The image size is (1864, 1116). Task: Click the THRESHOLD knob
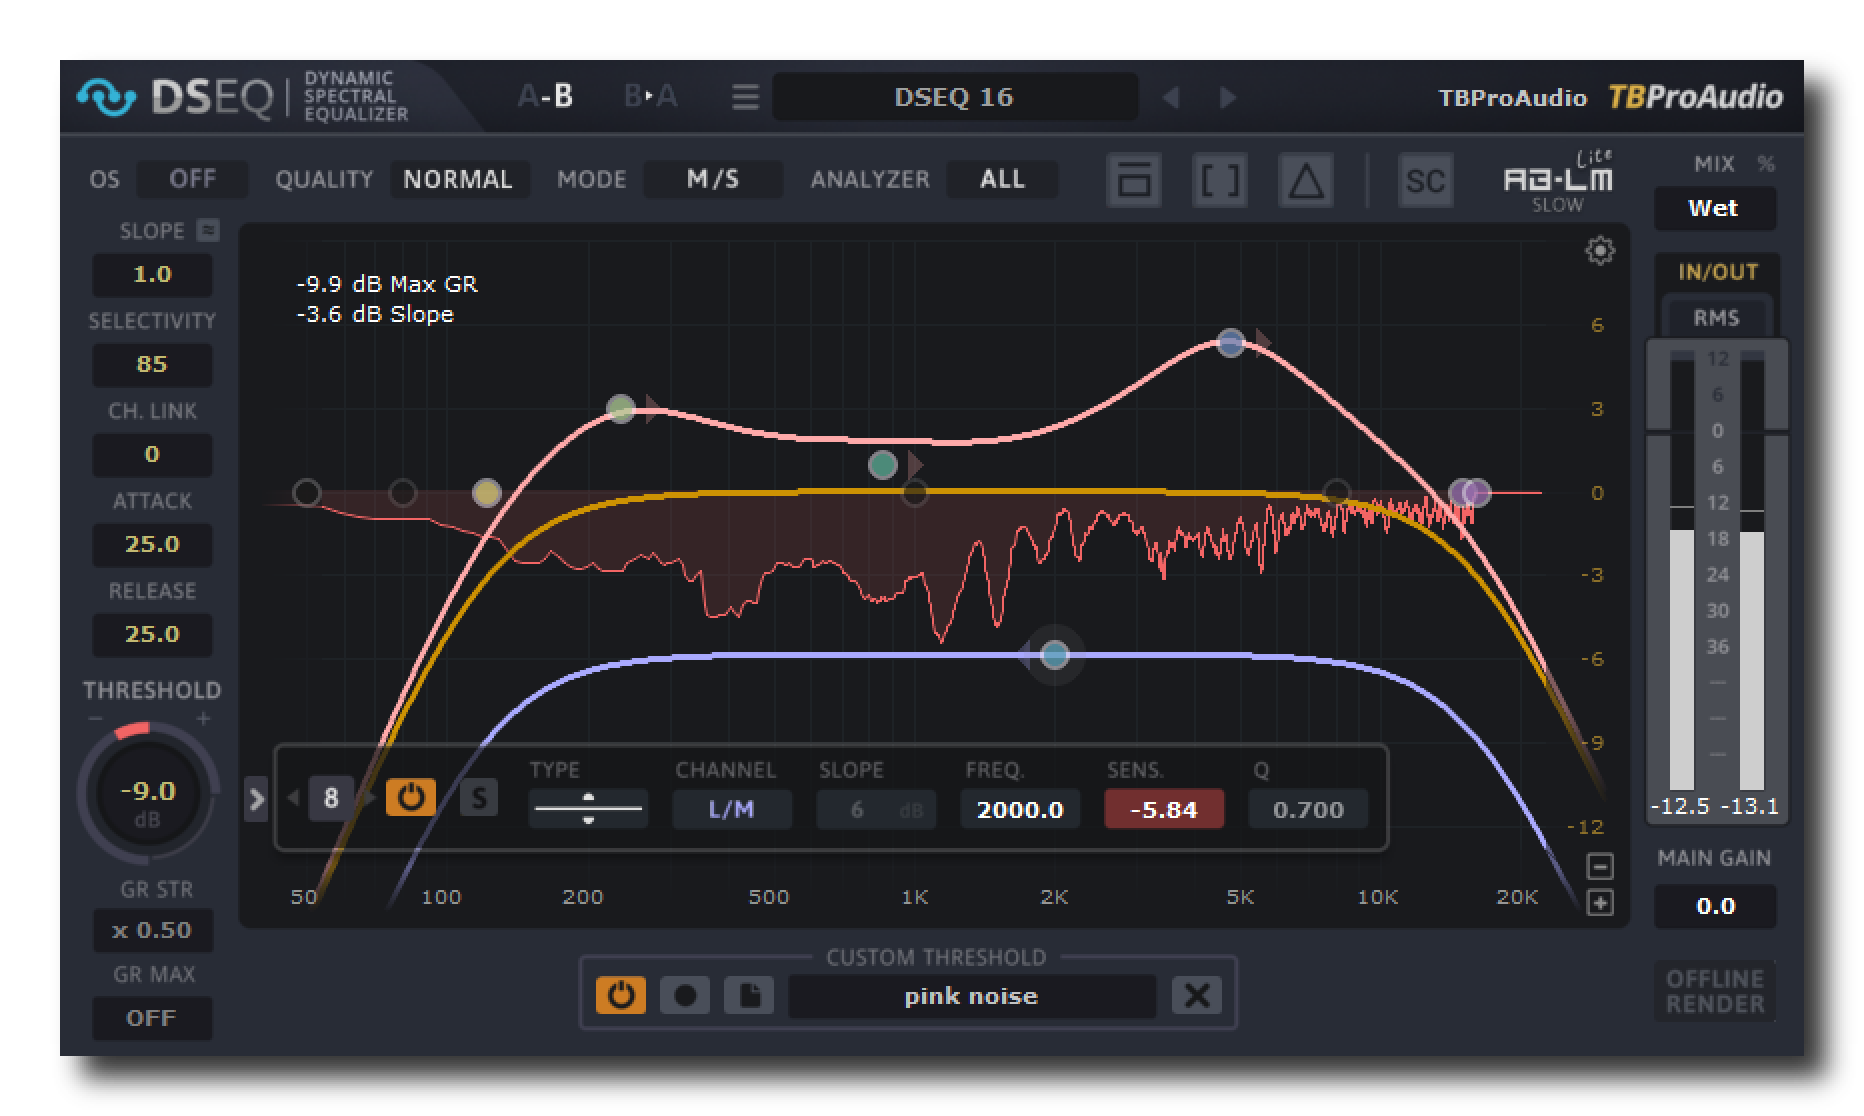148,795
